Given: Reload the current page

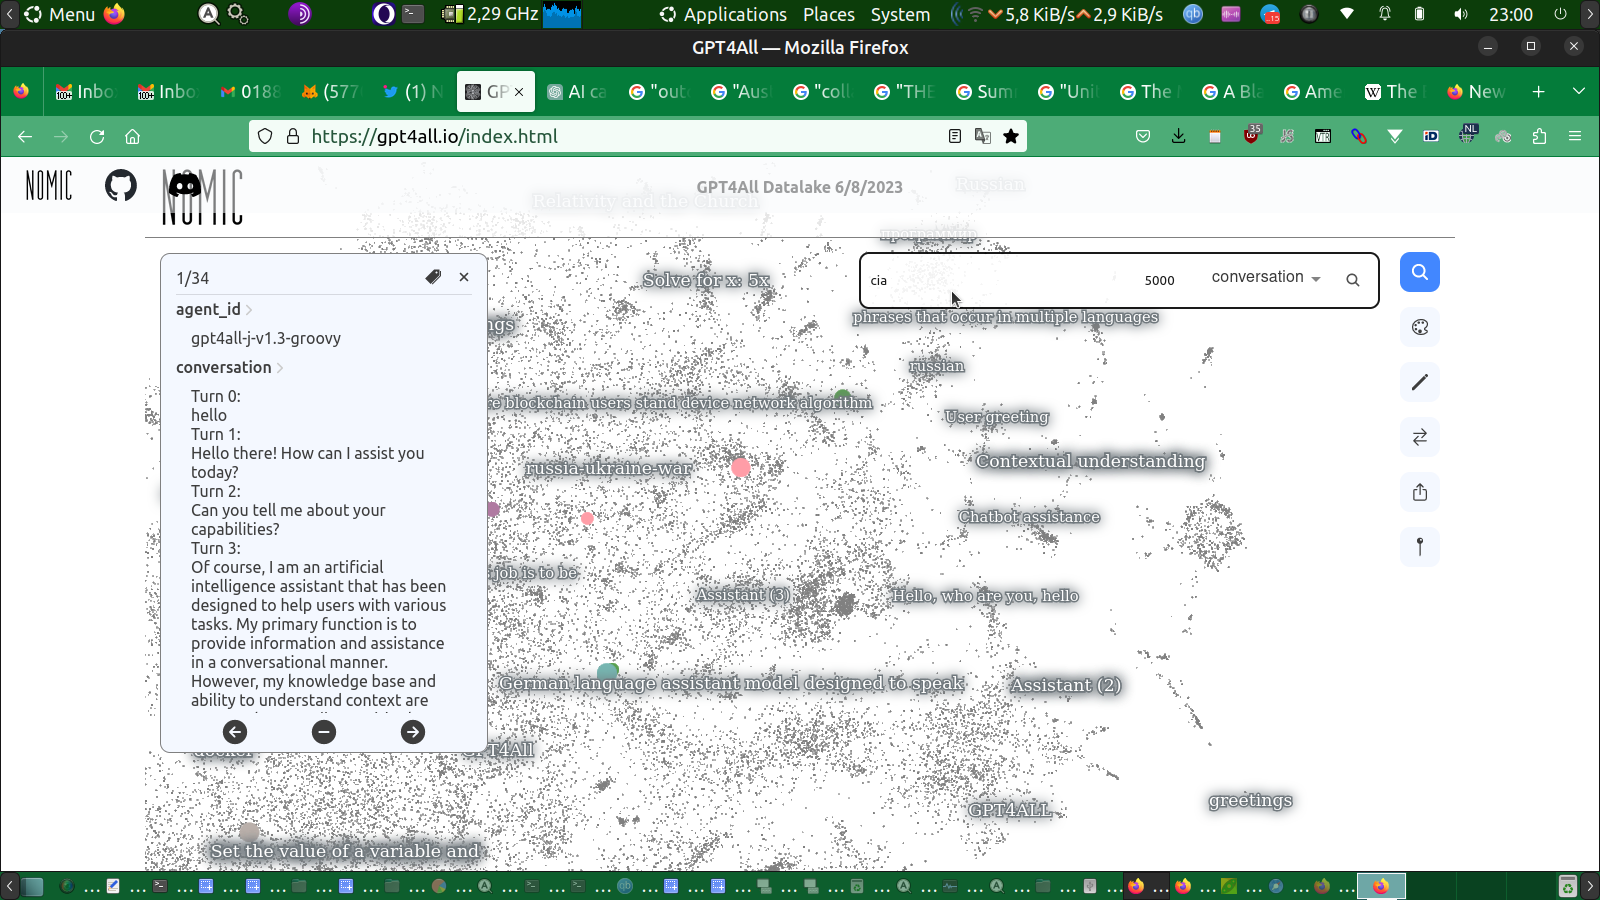Looking at the screenshot, I should tap(97, 136).
